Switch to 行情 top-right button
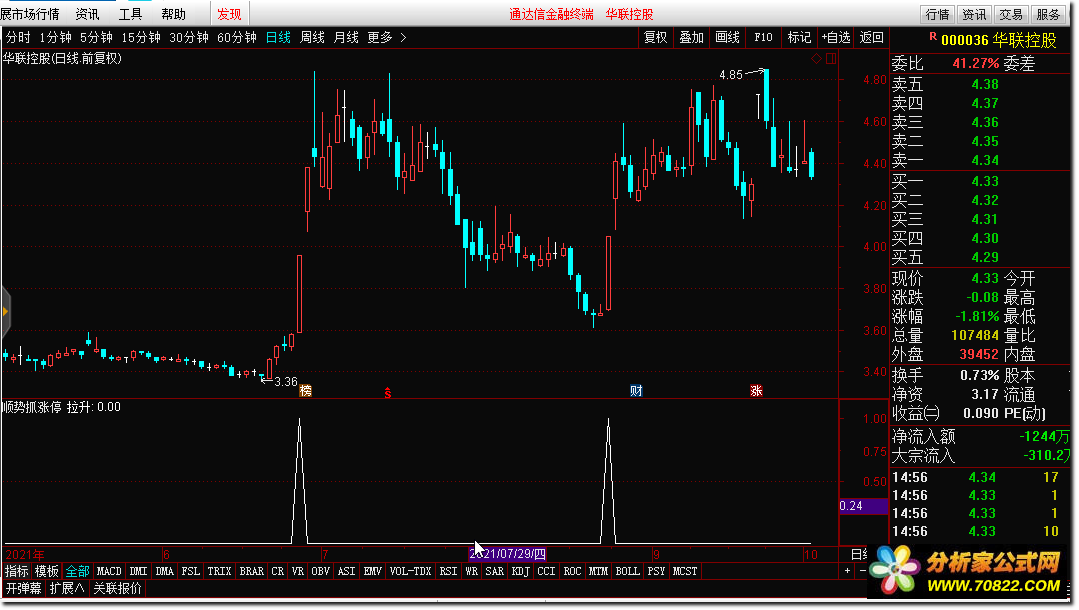Viewport: 1079px width, 610px height. [937, 14]
